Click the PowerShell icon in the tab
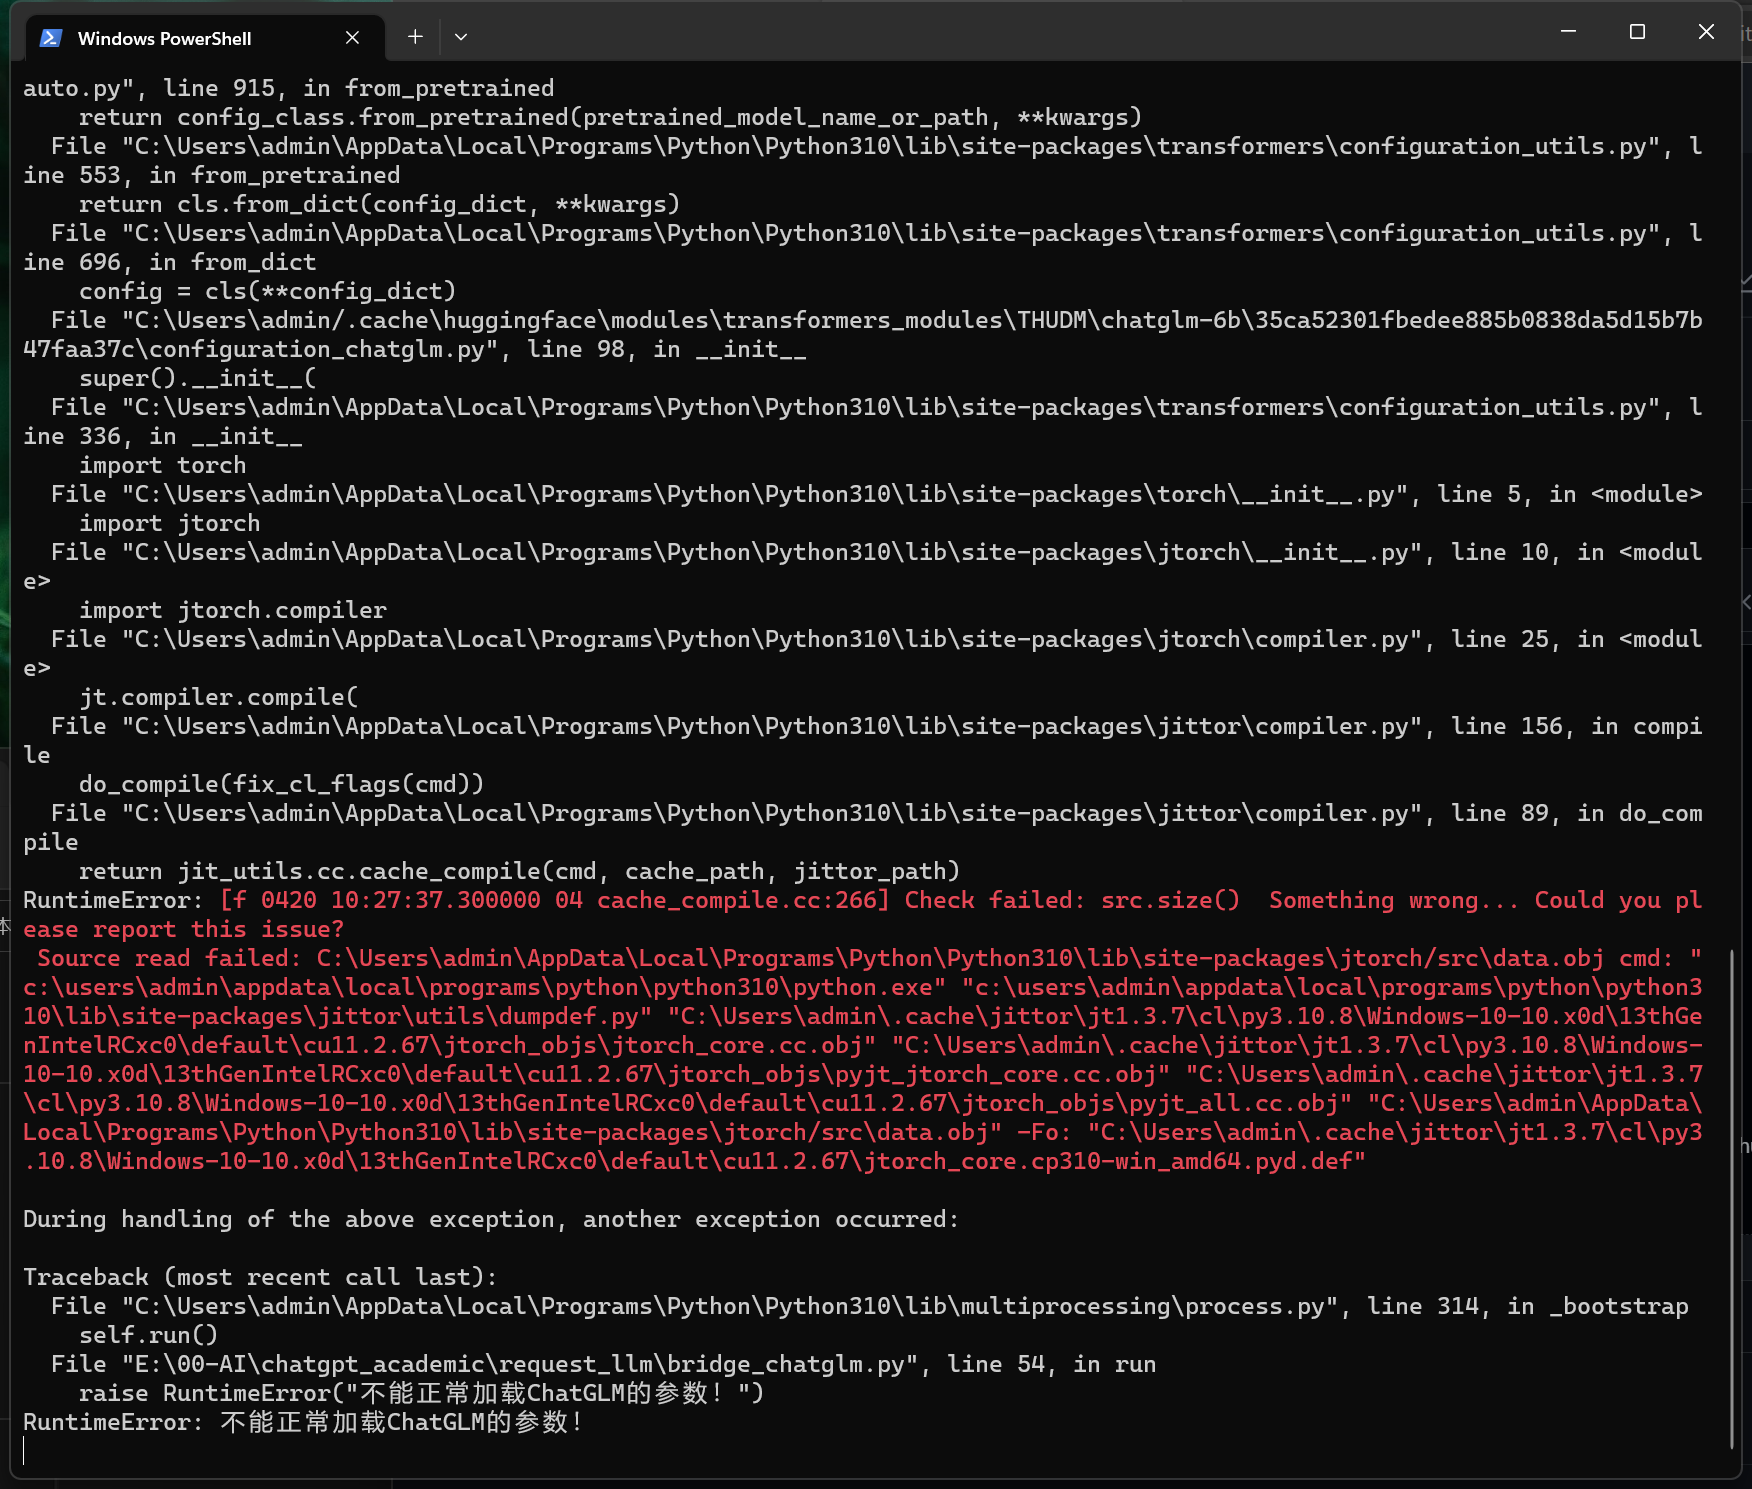This screenshot has width=1752, height=1489. pyautogui.click(x=49, y=37)
